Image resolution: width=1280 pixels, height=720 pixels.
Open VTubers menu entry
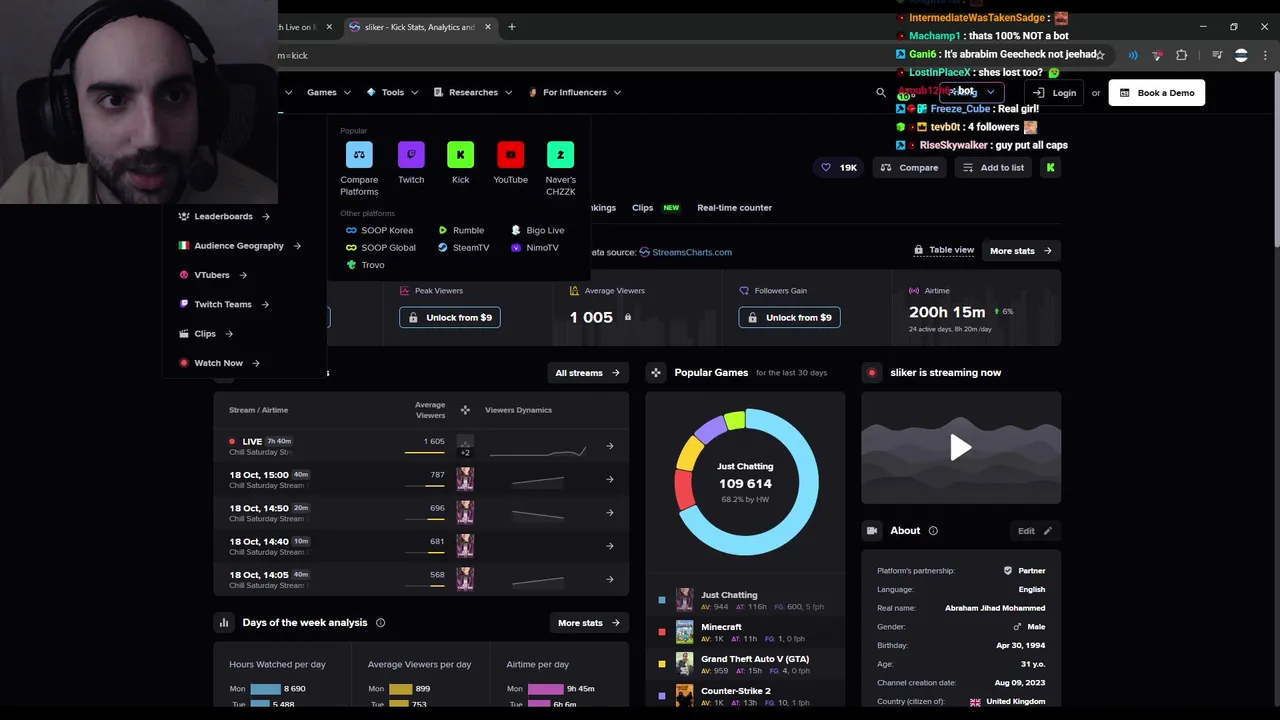(213, 275)
